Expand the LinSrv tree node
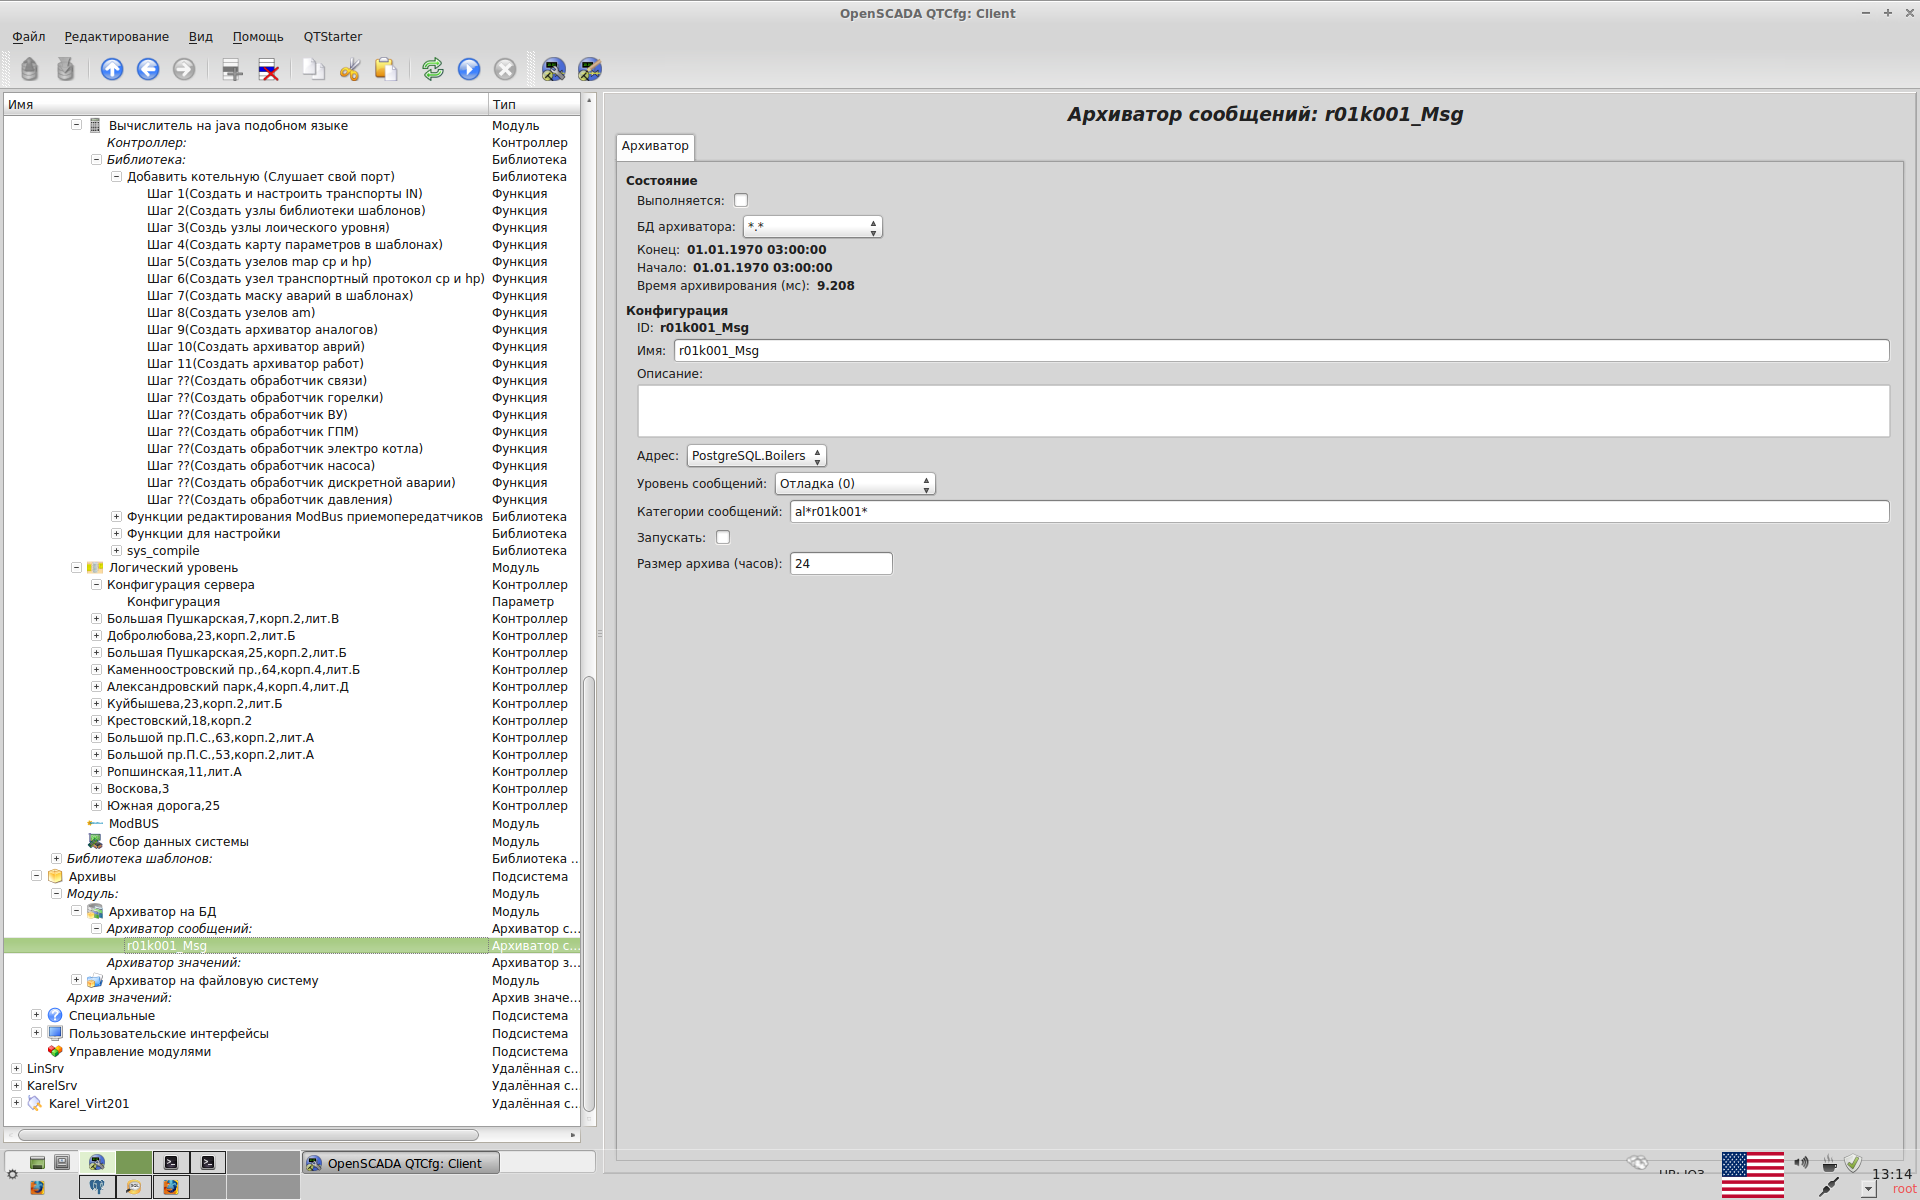 click(x=16, y=1068)
